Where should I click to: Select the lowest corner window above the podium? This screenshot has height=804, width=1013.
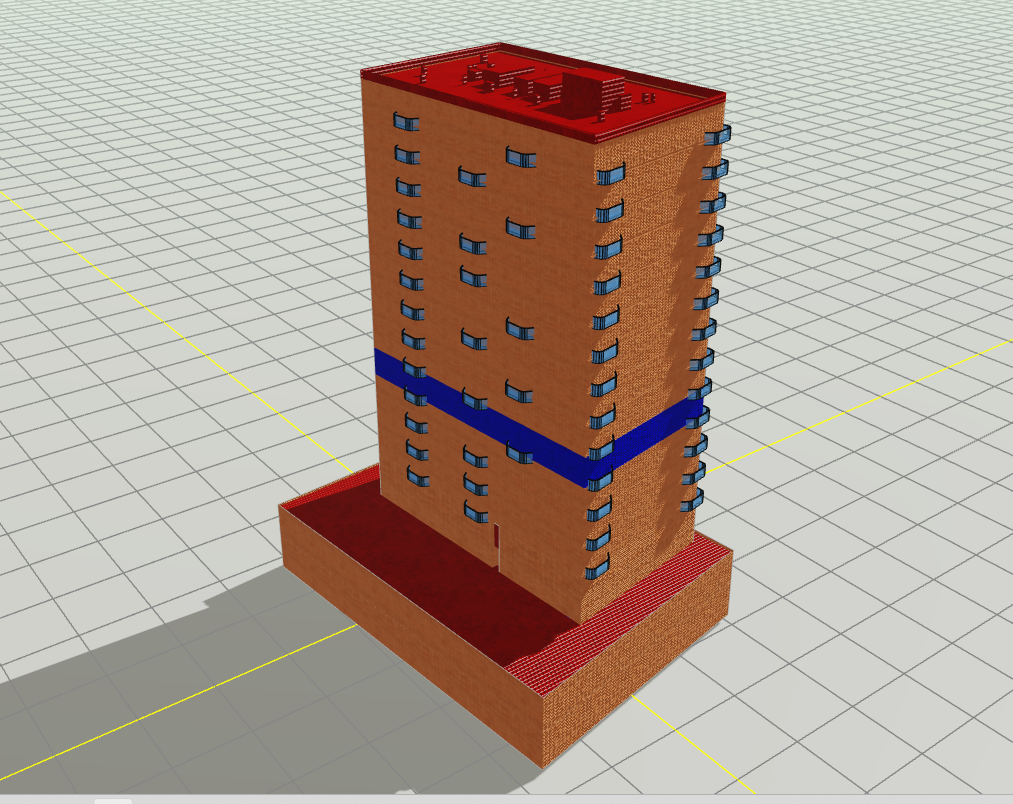[x=597, y=570]
